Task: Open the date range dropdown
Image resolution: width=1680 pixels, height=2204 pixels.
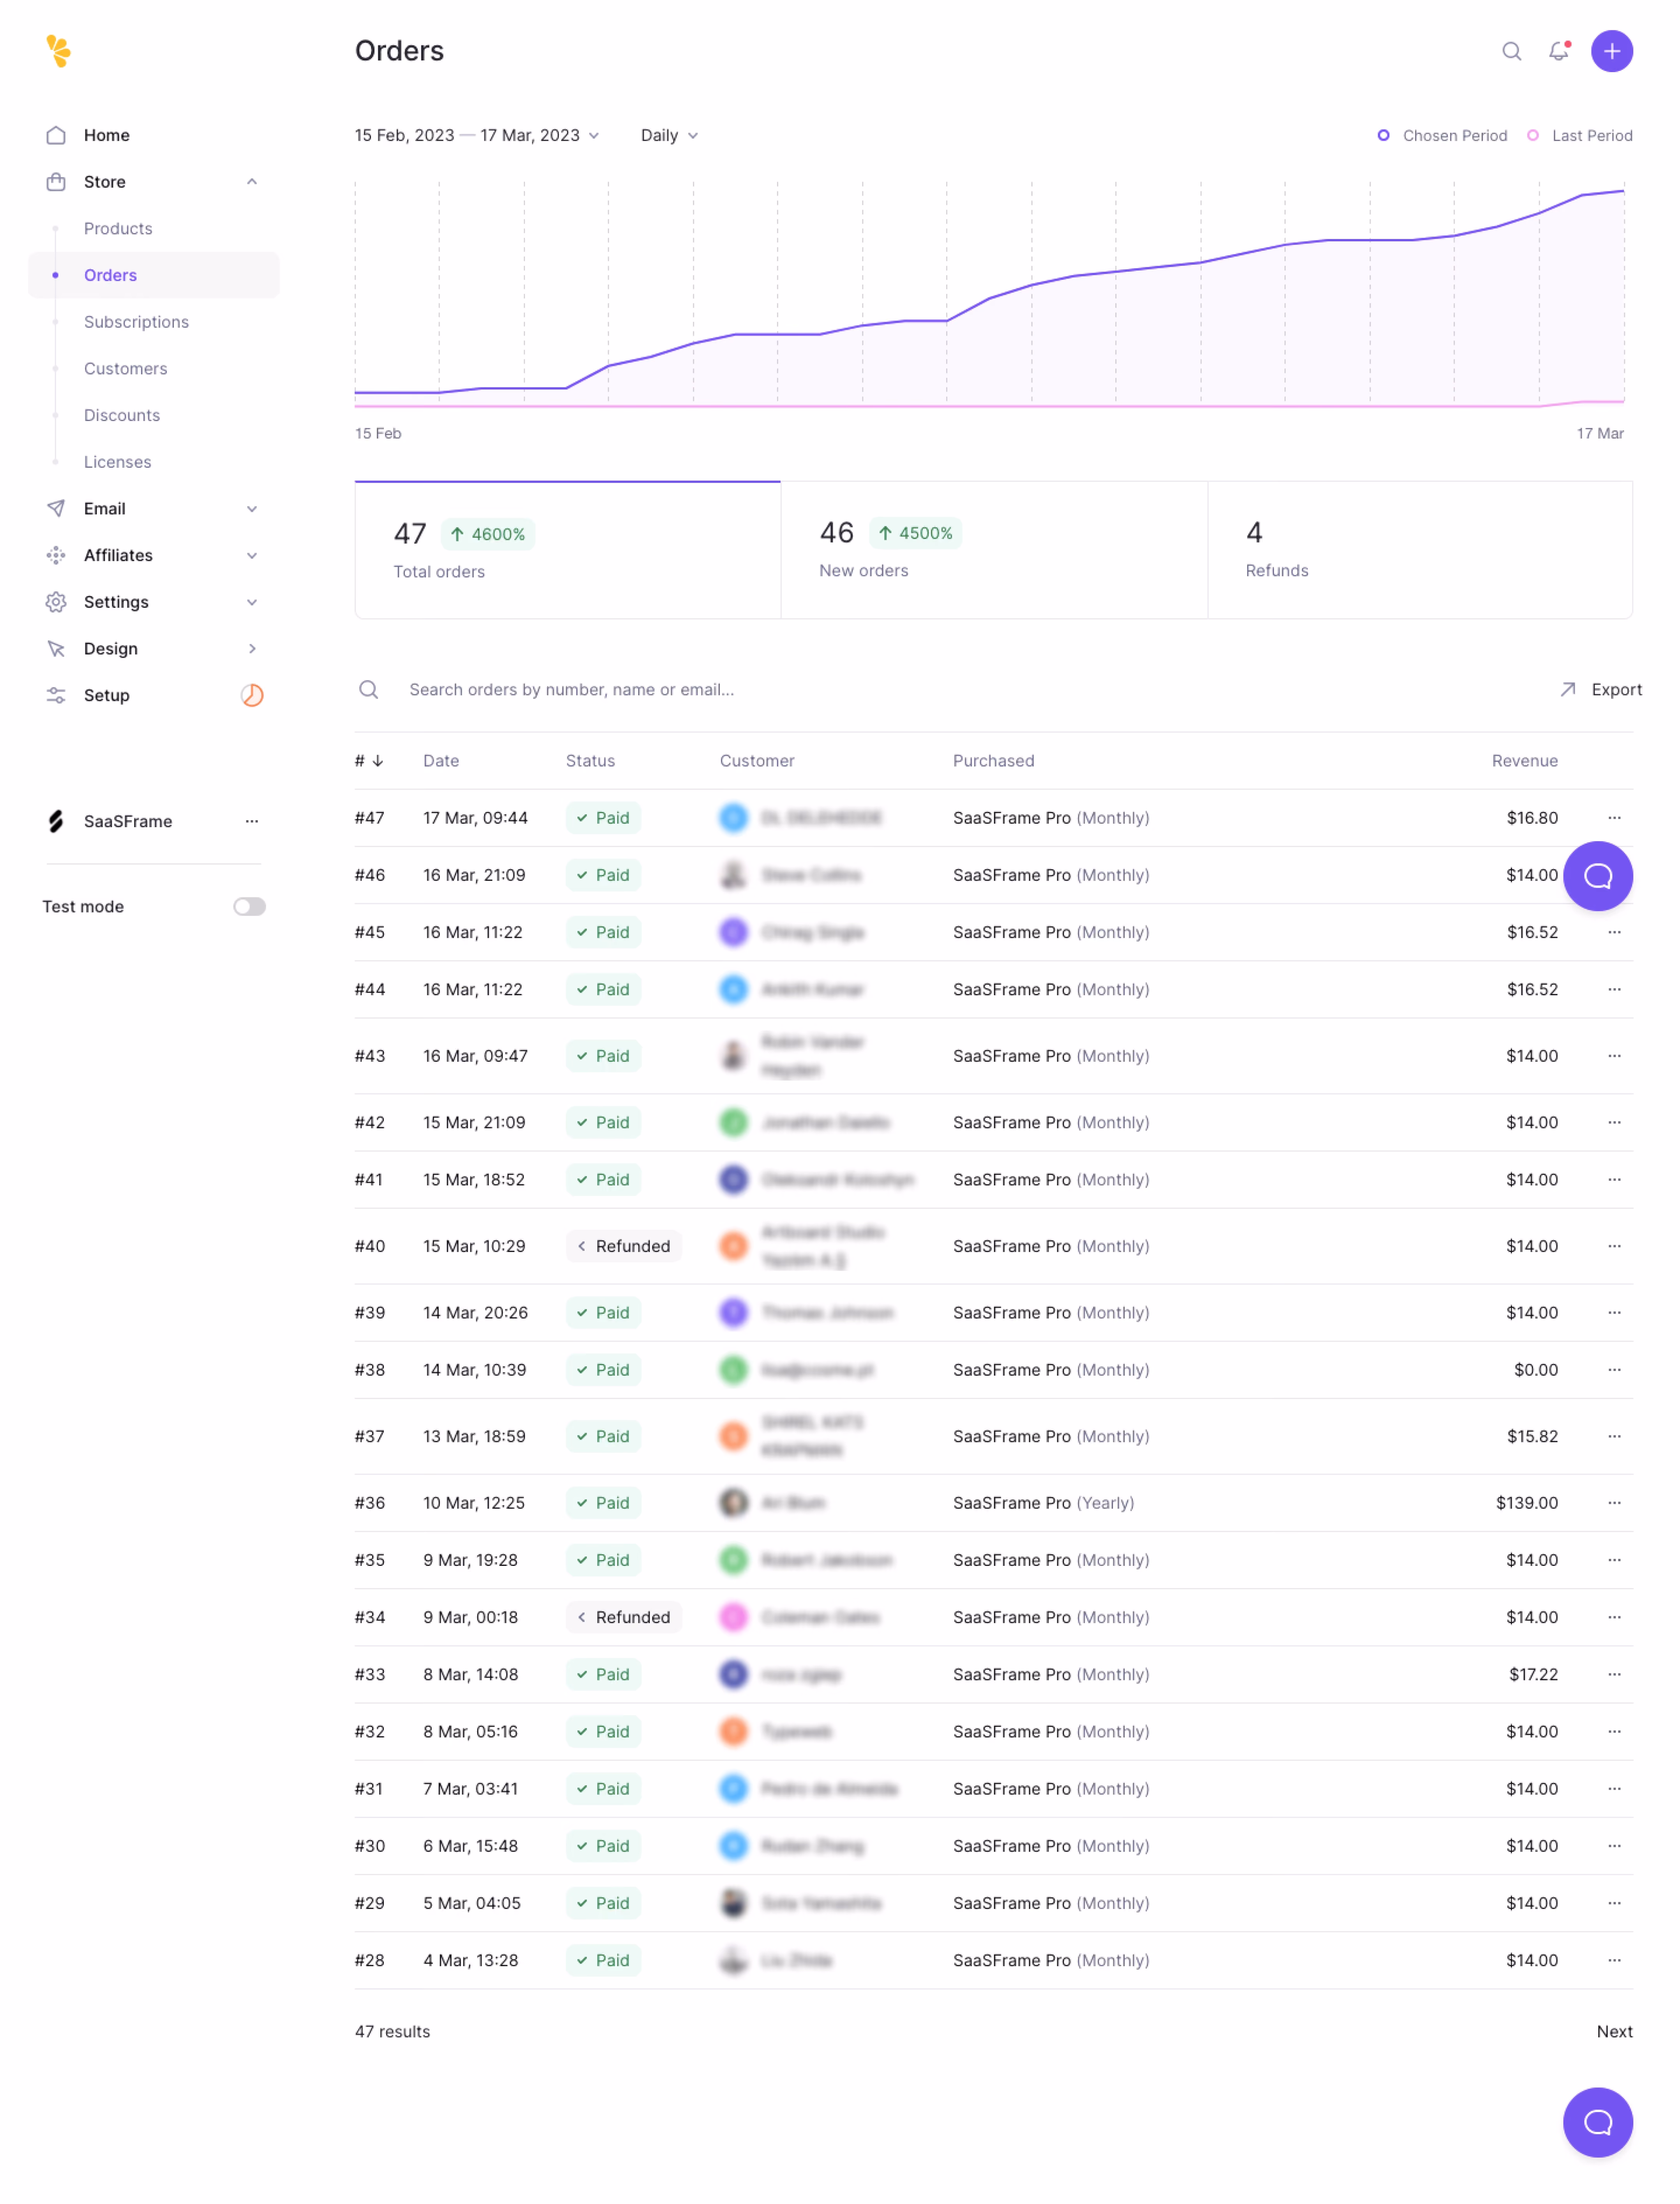Action: coord(477,135)
